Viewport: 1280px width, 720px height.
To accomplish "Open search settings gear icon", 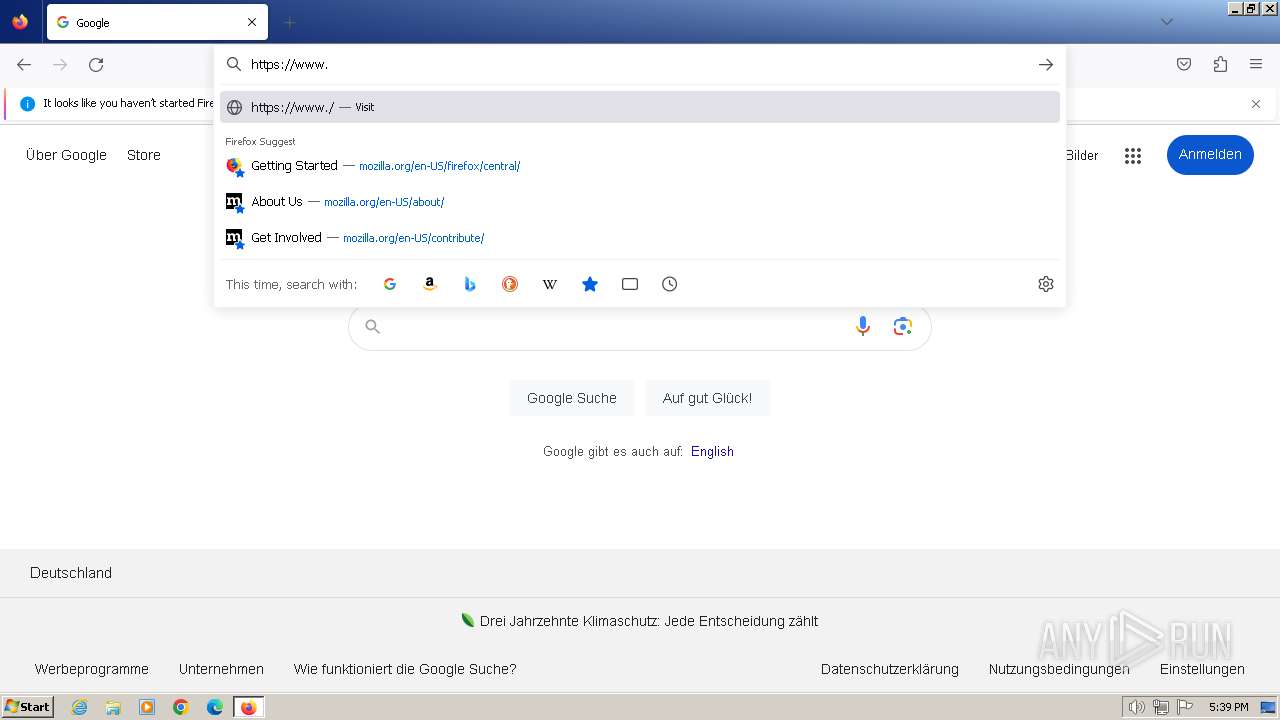I will click(x=1046, y=284).
